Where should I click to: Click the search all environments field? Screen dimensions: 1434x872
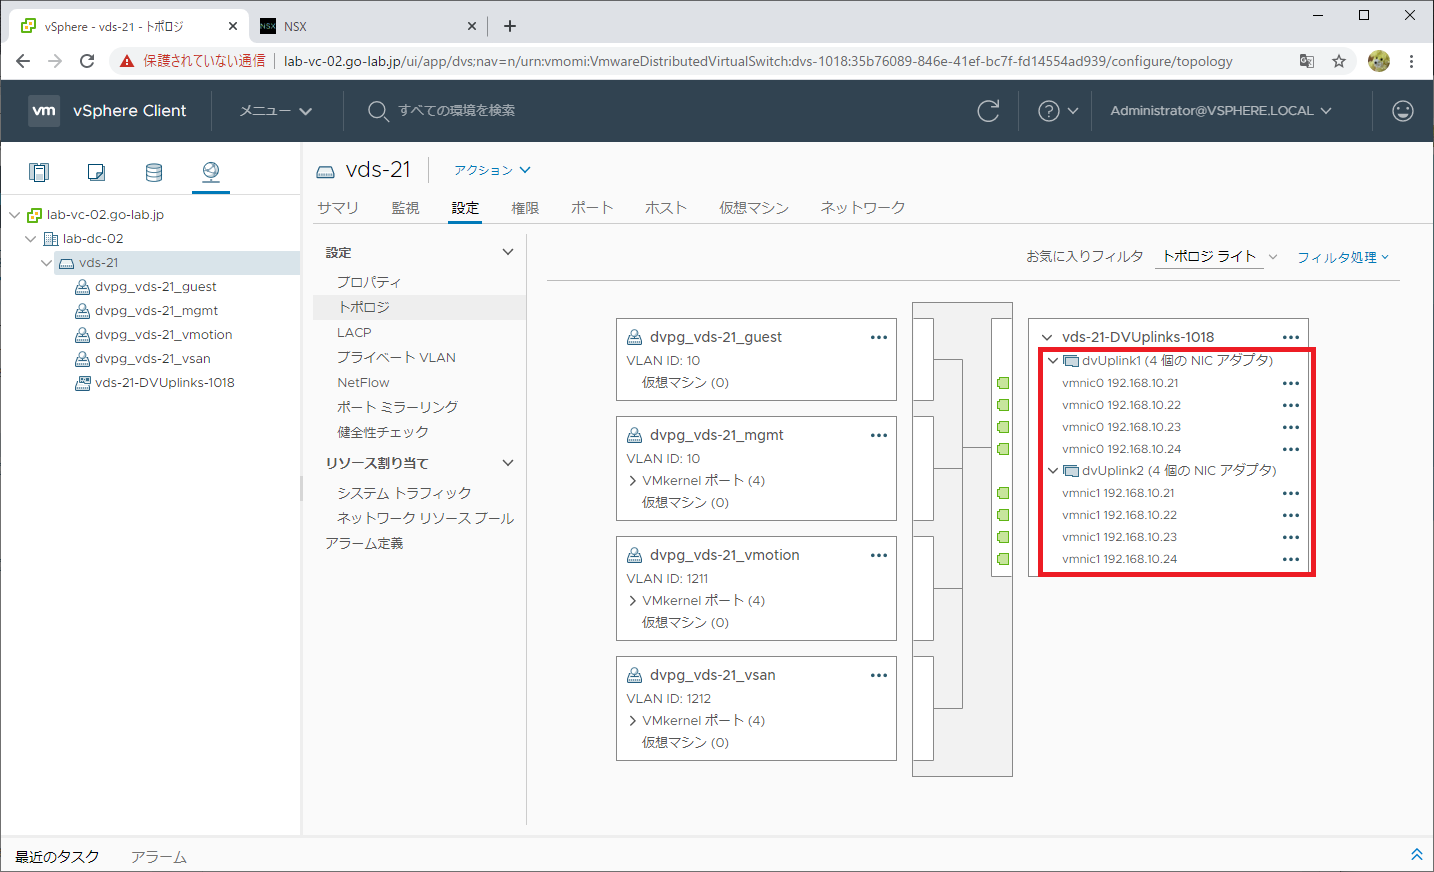point(457,111)
